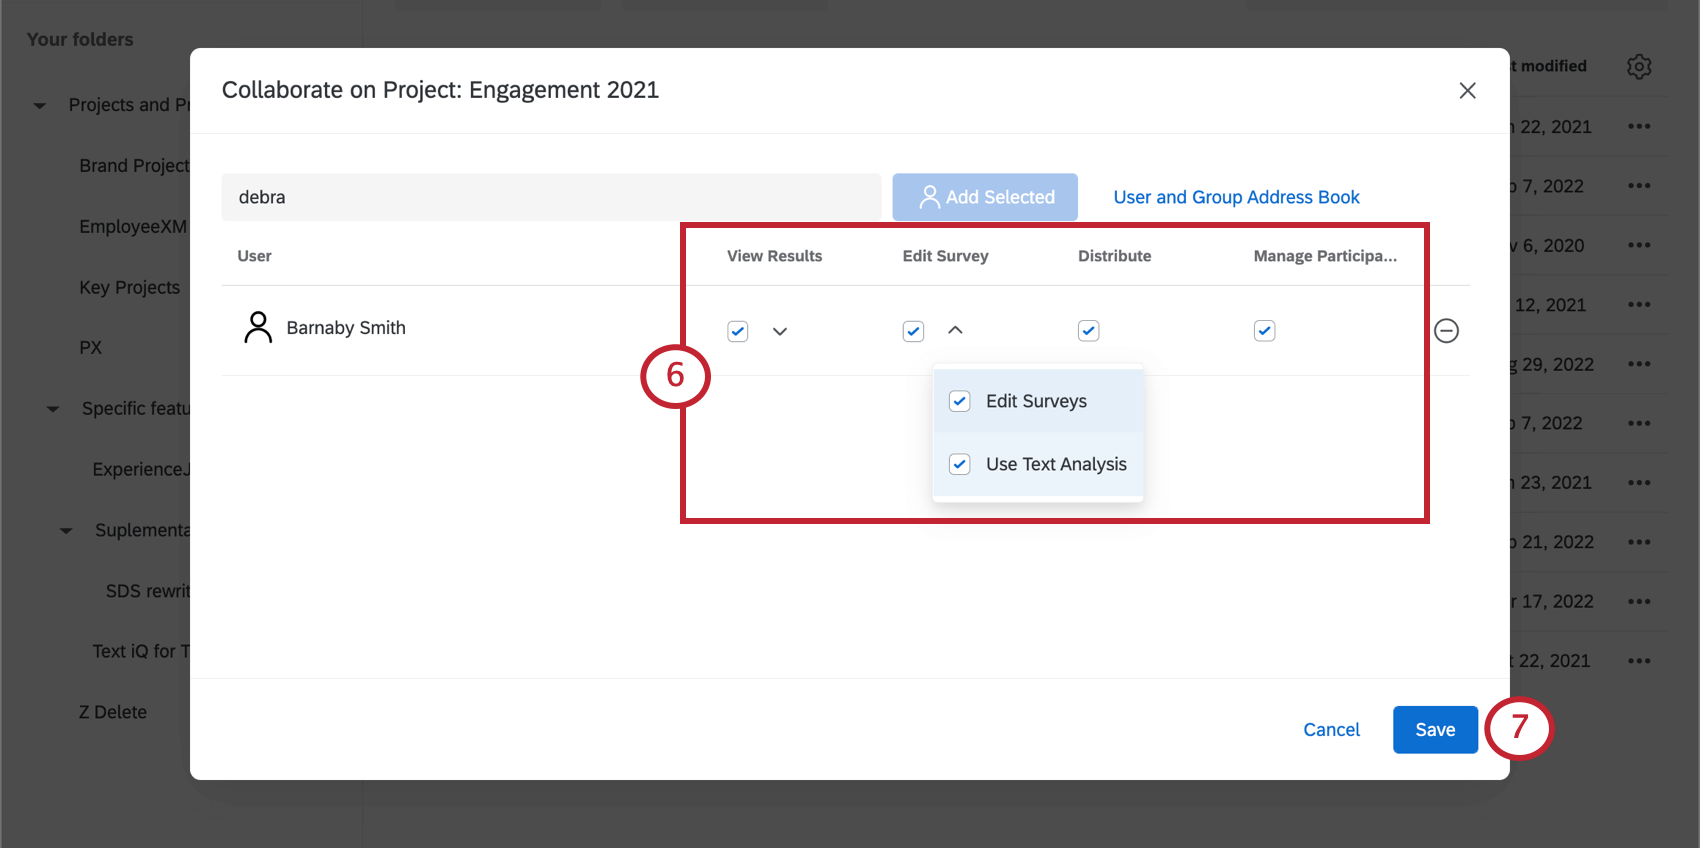Open the three-dot menu for 7, 2022 row
1700x848 pixels.
1639,186
